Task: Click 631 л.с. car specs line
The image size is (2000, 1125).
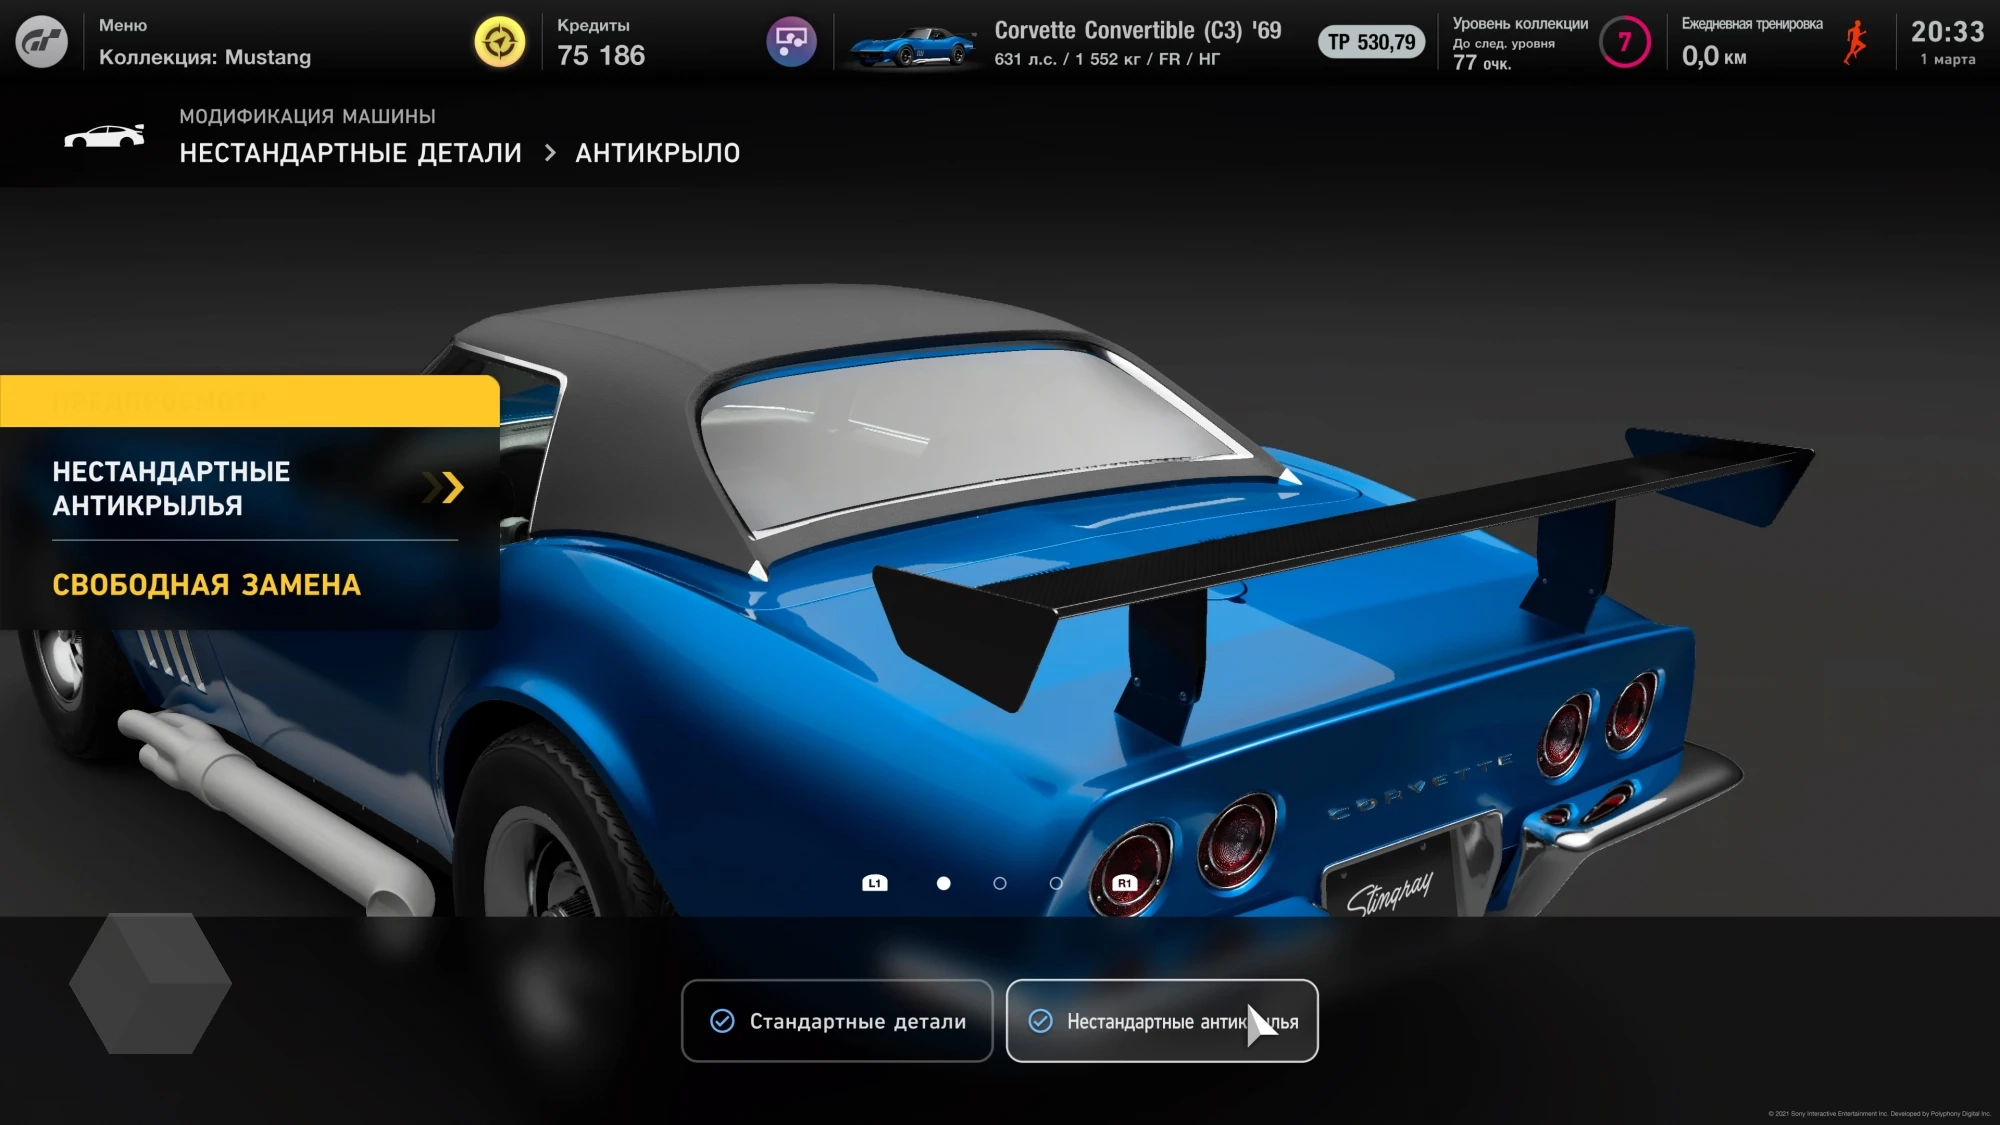Action: click(1107, 59)
